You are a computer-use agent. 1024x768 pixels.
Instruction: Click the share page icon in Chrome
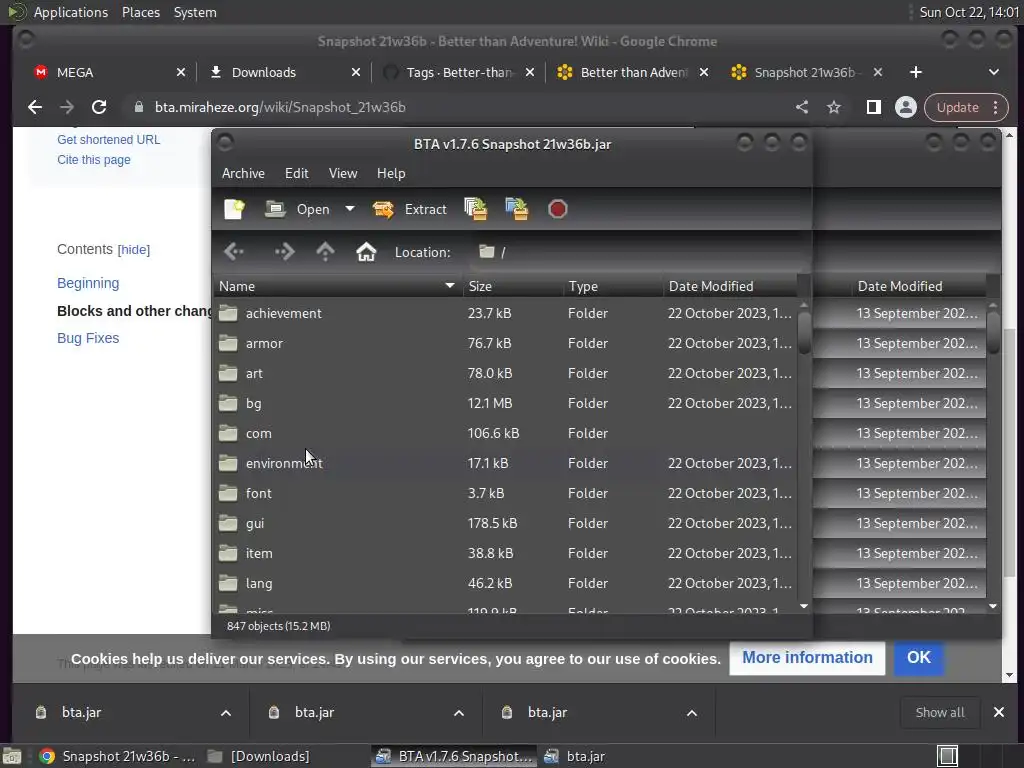click(802, 107)
